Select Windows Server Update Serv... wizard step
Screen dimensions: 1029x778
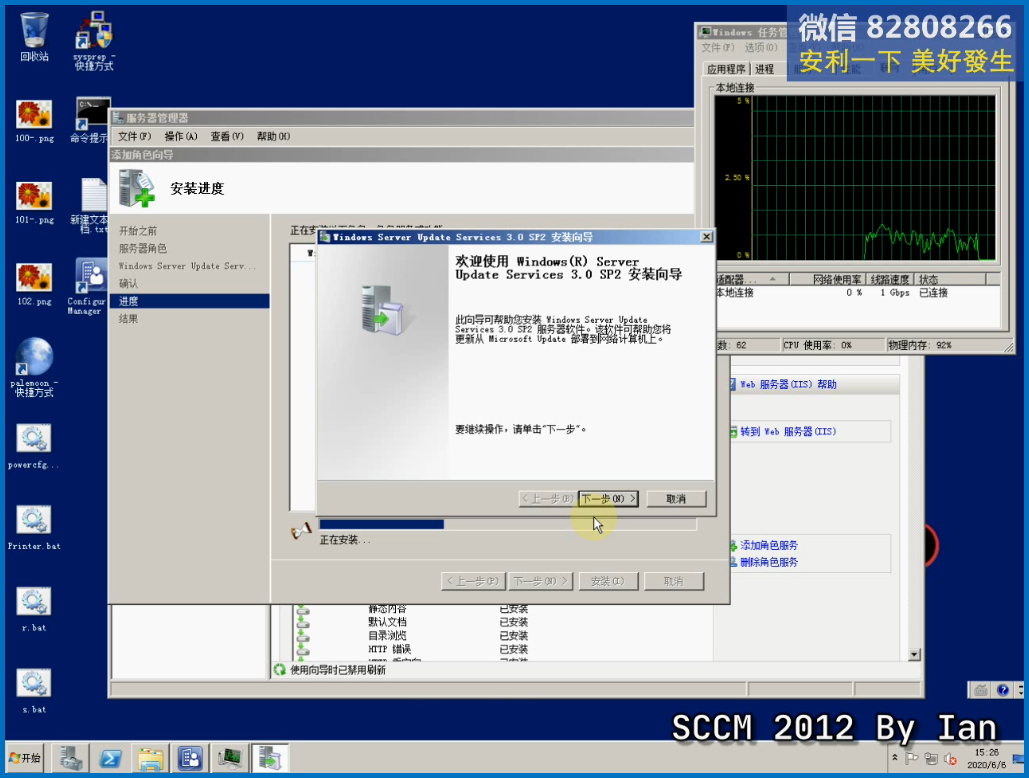point(187,266)
